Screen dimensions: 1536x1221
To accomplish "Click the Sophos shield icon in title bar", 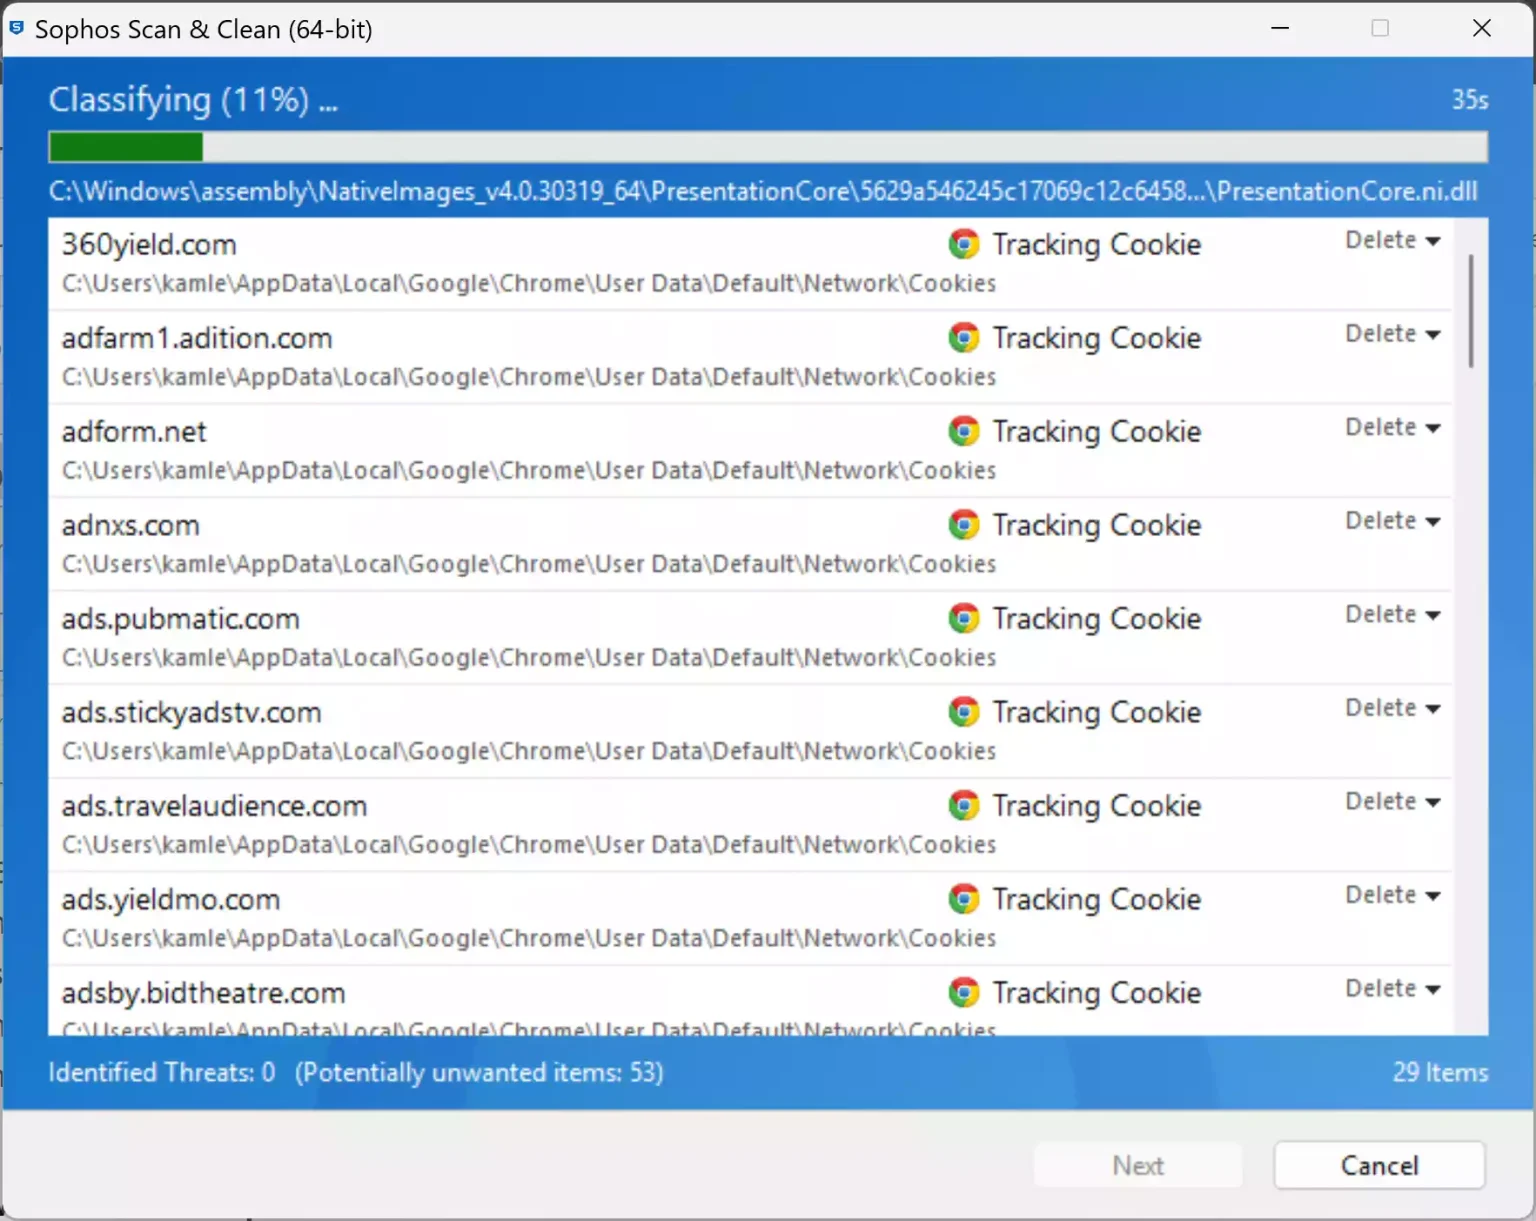I will tap(17, 29).
